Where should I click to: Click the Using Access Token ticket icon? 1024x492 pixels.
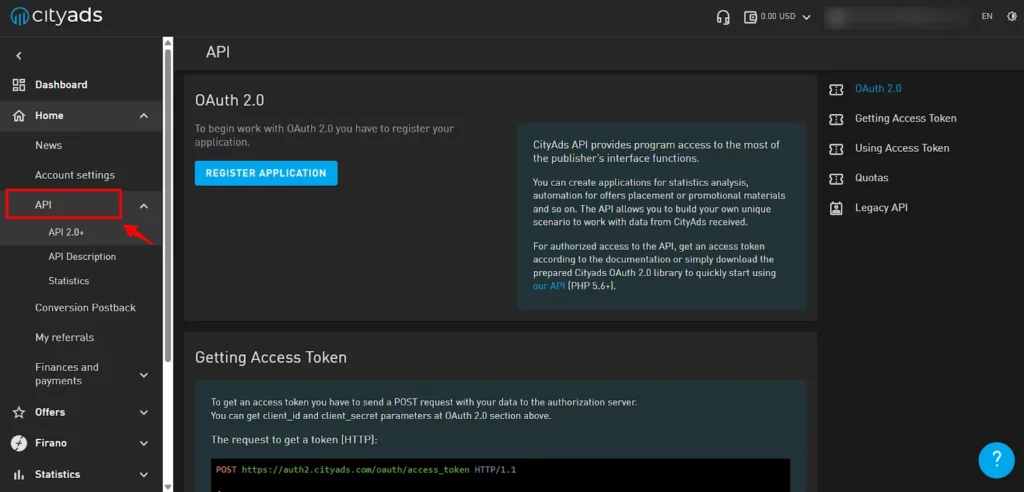(x=836, y=149)
